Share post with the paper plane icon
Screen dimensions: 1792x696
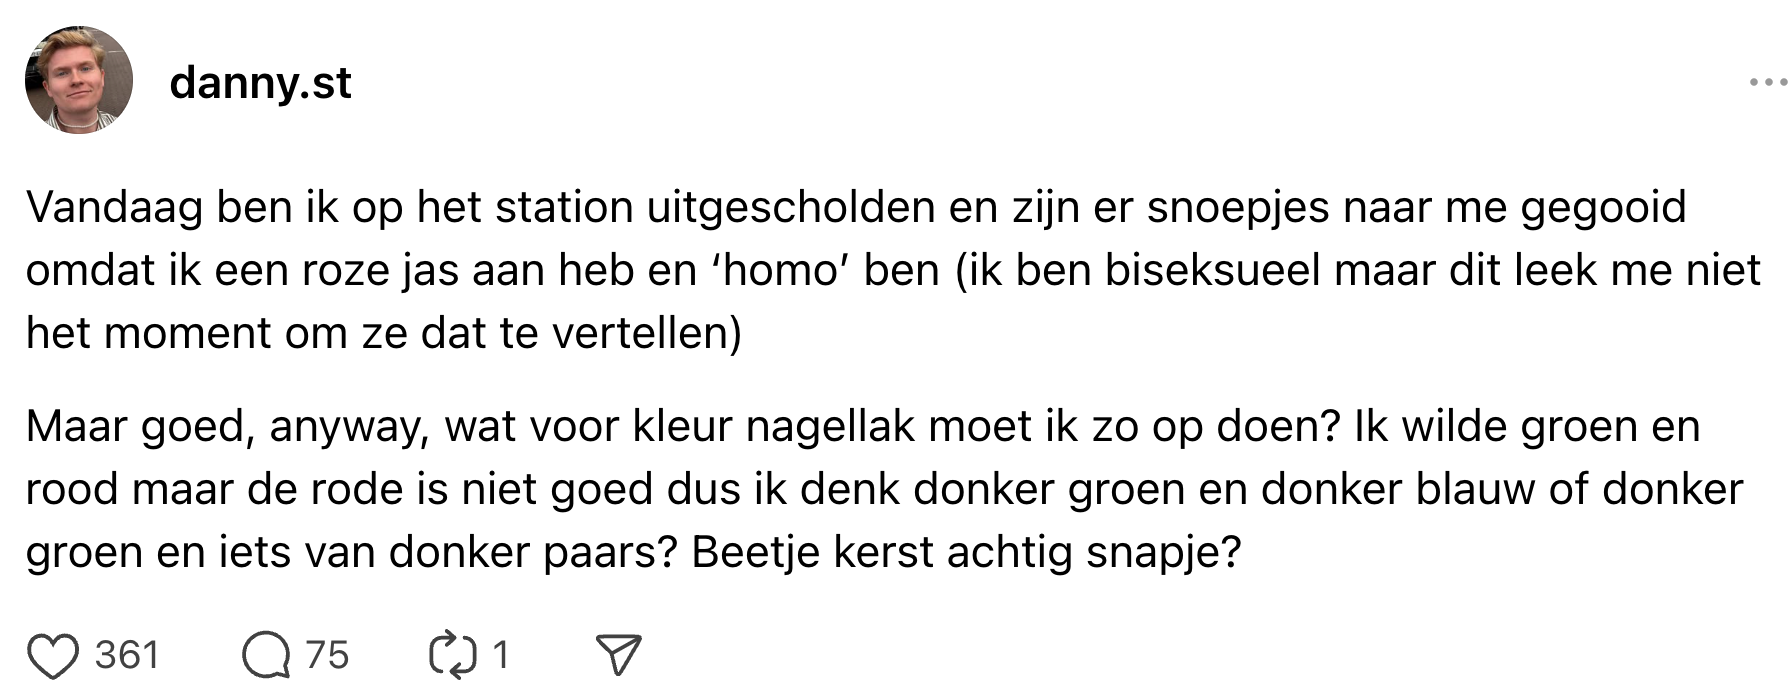[x=618, y=656]
